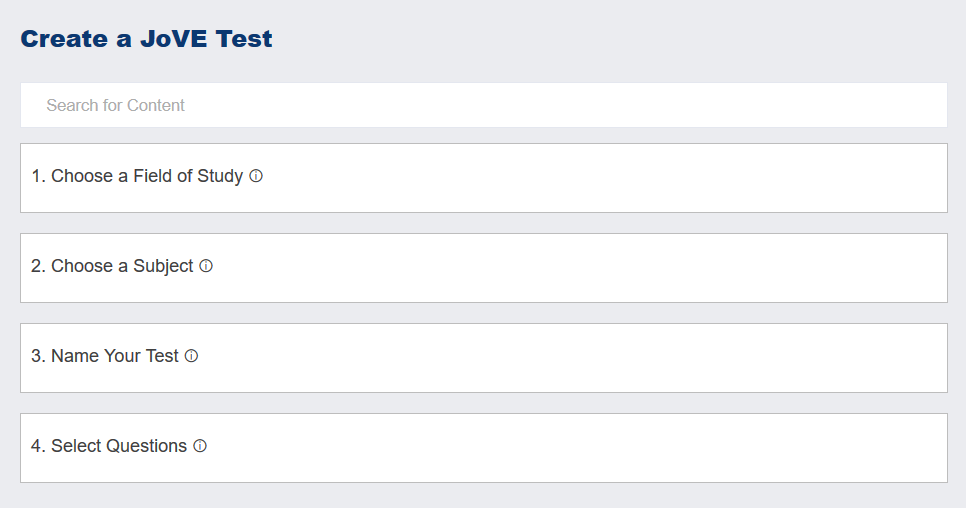
Task: Click the 'Create a JoVE Test' heading
Action: (x=146, y=39)
